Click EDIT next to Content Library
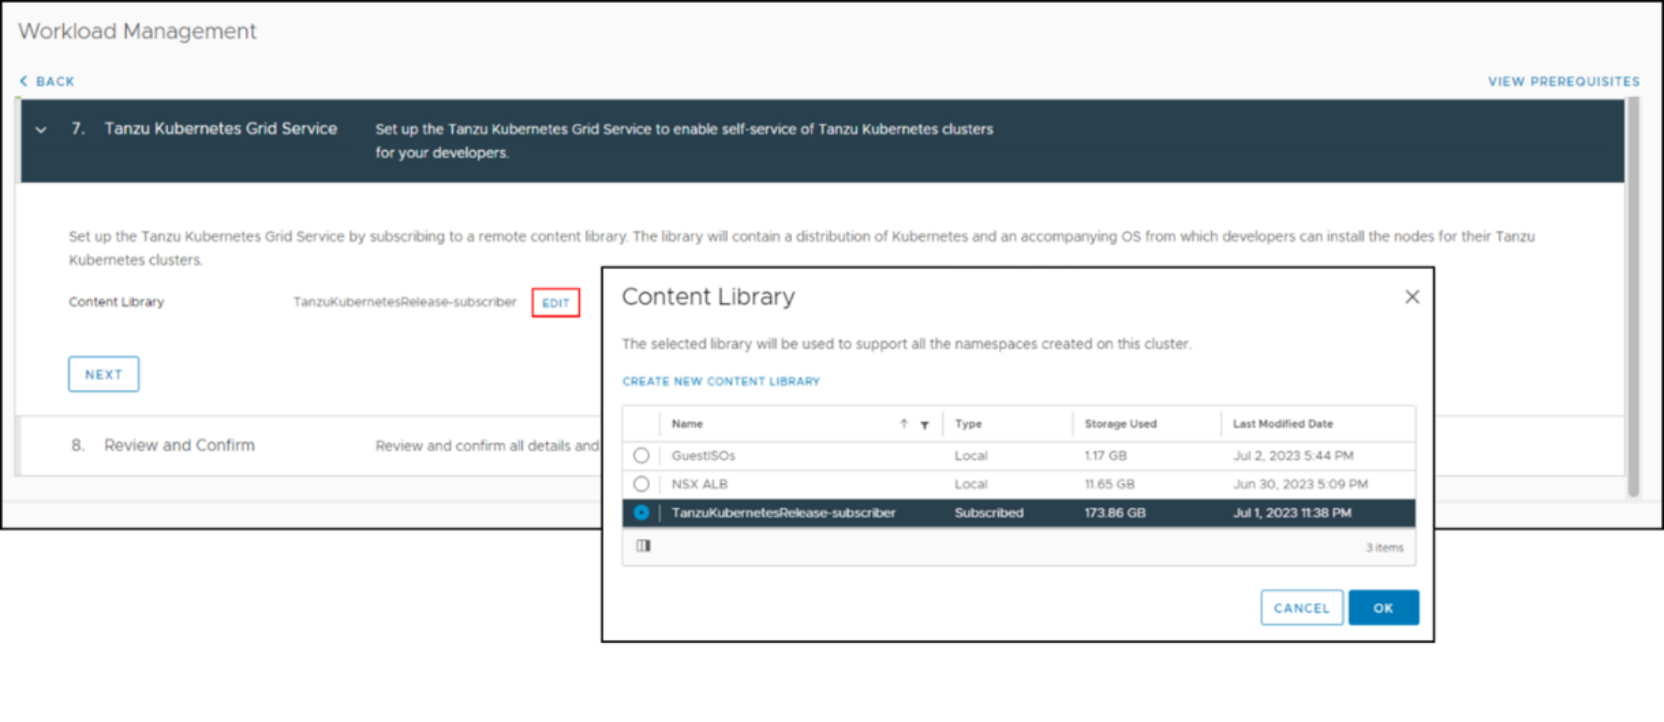 tap(556, 303)
